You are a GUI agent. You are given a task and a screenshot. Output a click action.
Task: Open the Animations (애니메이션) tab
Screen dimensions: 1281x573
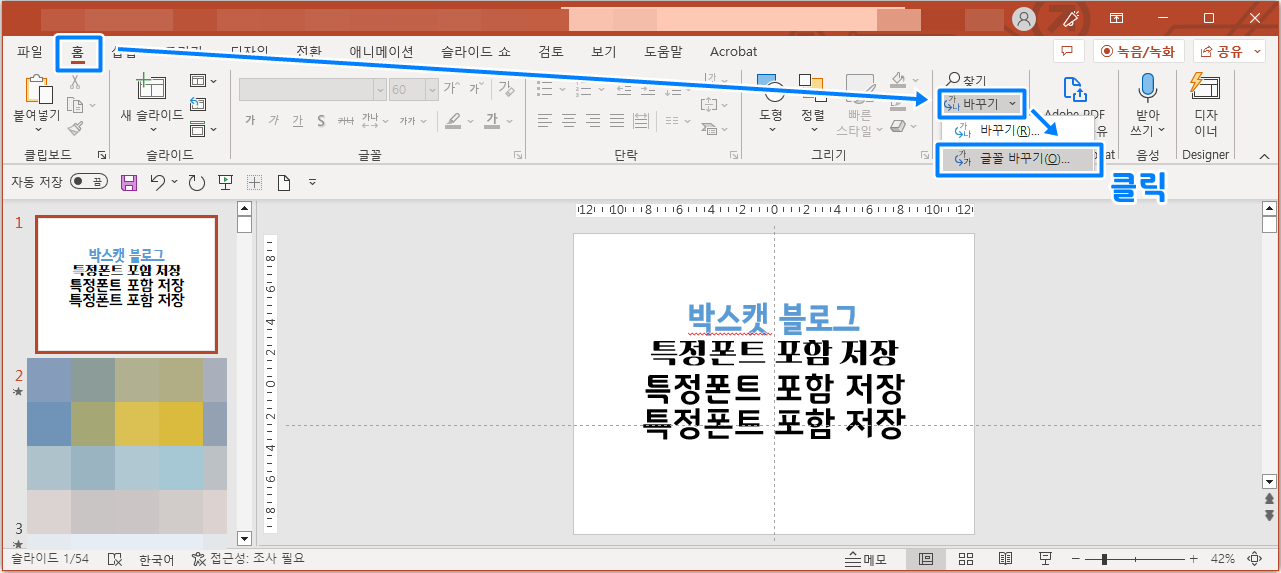pos(380,51)
